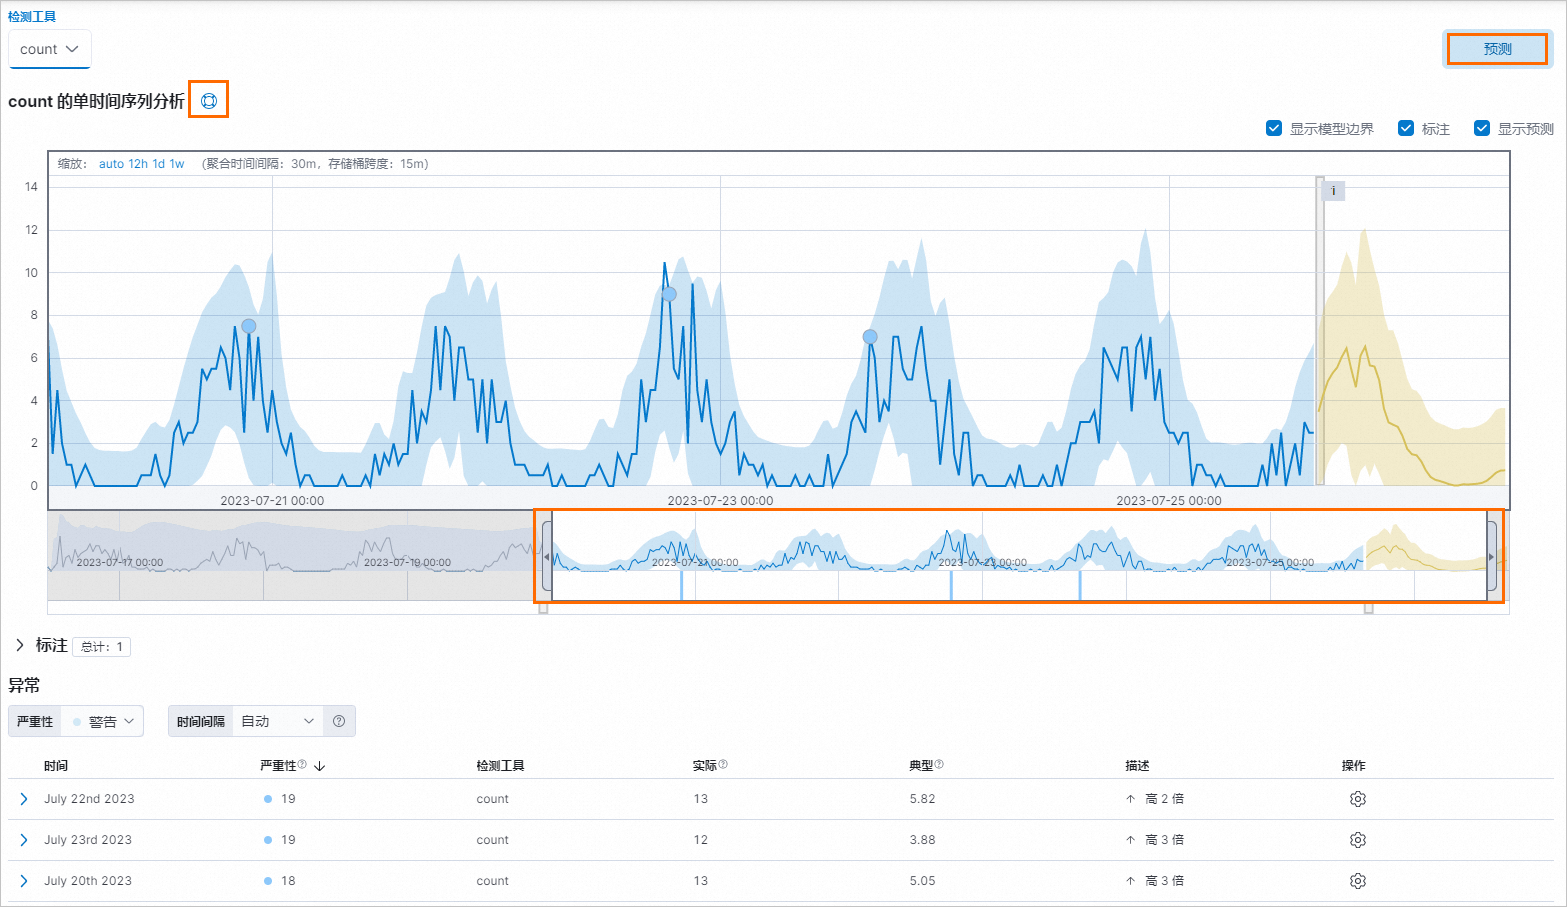Click the forecast button
This screenshot has width=1567, height=907.
(1497, 49)
